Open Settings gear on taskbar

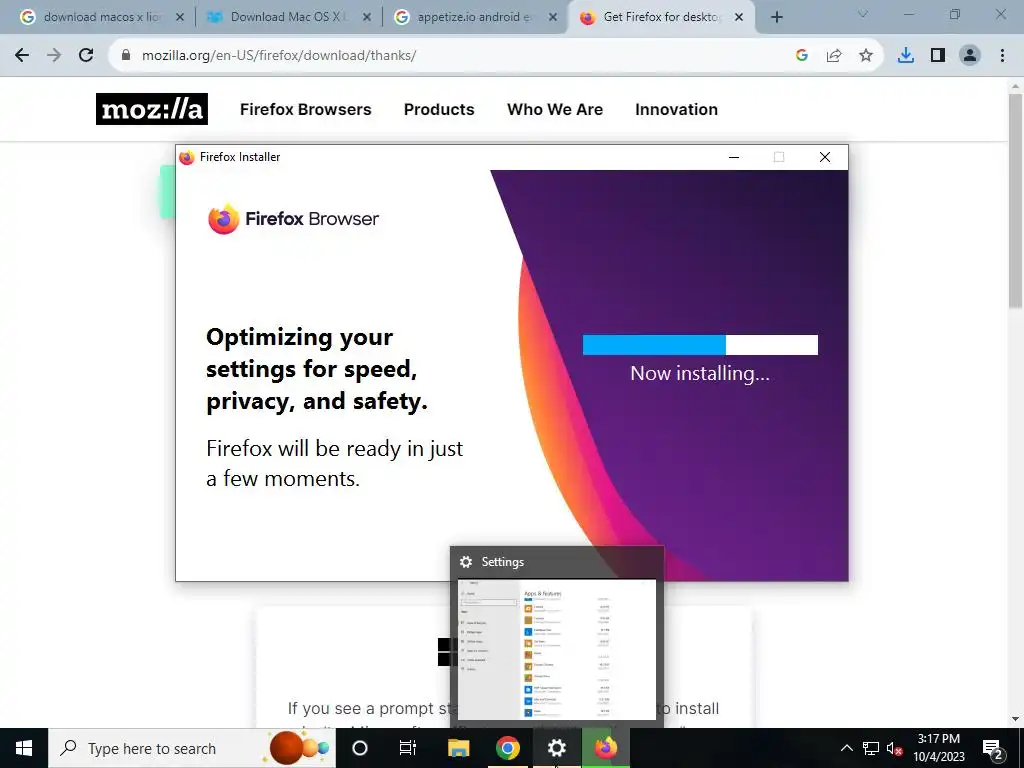coord(556,748)
